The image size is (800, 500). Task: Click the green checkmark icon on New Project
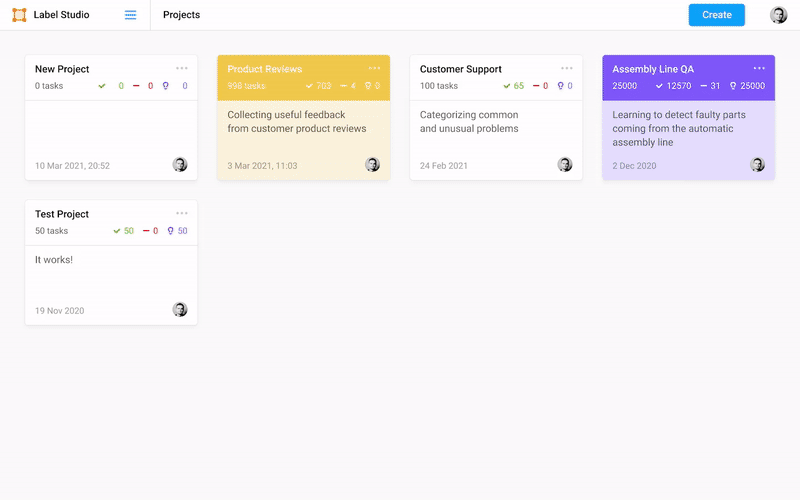pos(102,86)
